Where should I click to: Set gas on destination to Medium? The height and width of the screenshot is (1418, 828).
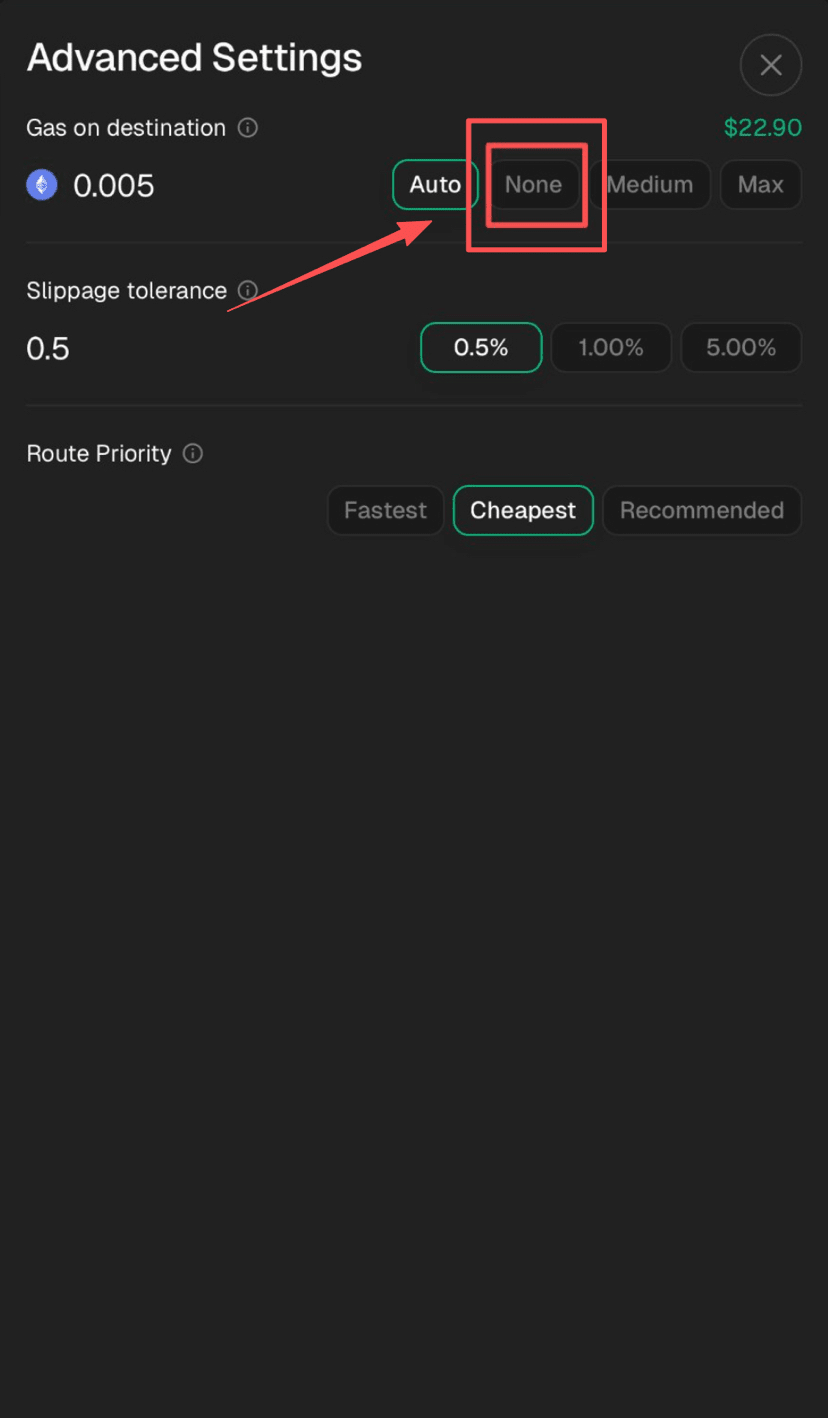coord(650,185)
